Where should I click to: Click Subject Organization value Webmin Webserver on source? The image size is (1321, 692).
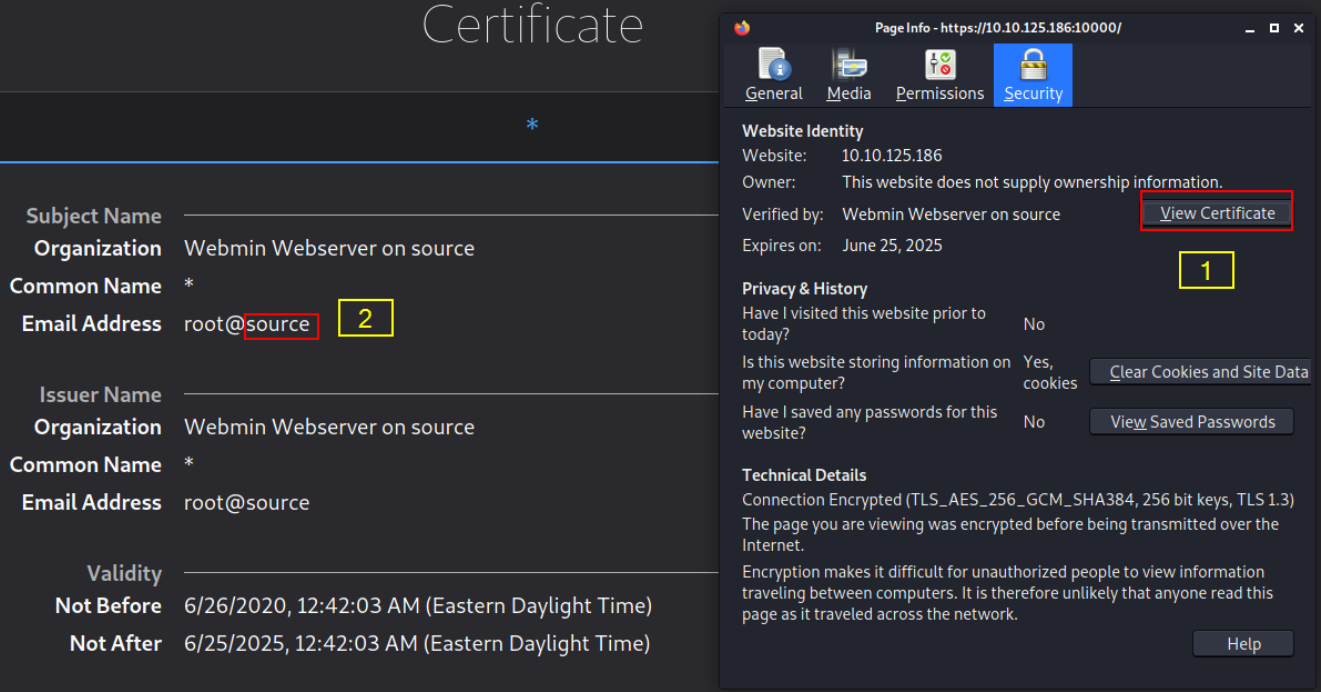[x=329, y=248]
